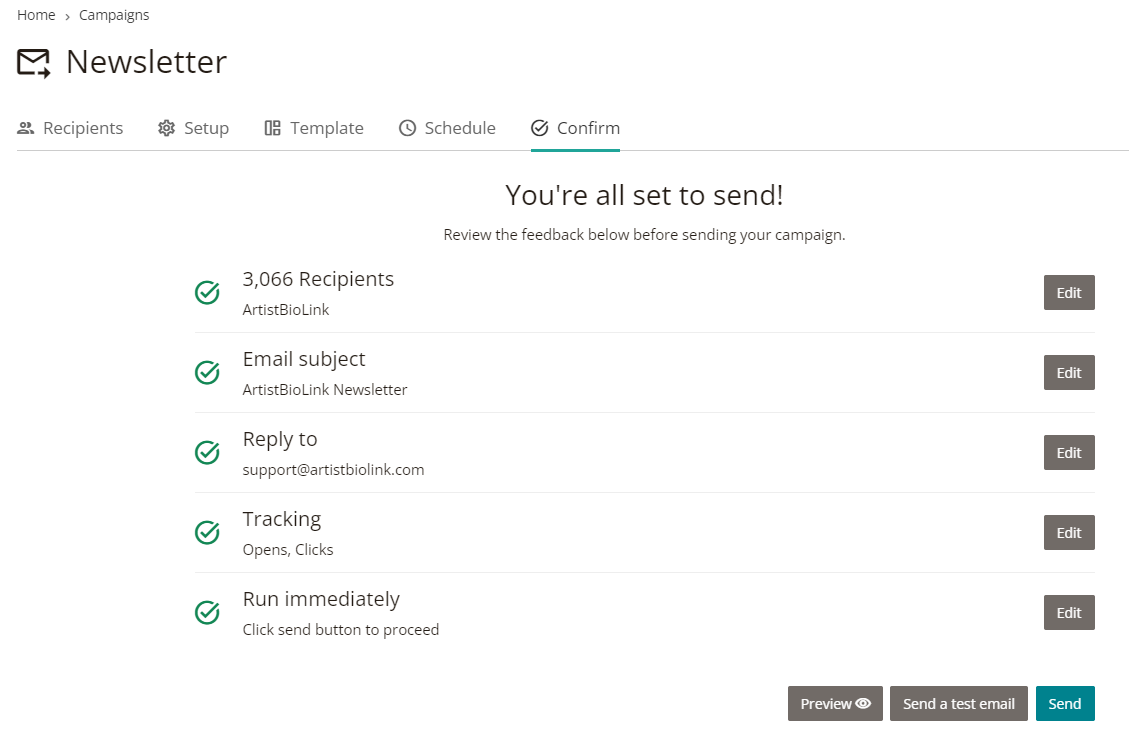Image resolution: width=1129 pixels, height=750 pixels.
Task: Click the Preview button
Action: (835, 703)
